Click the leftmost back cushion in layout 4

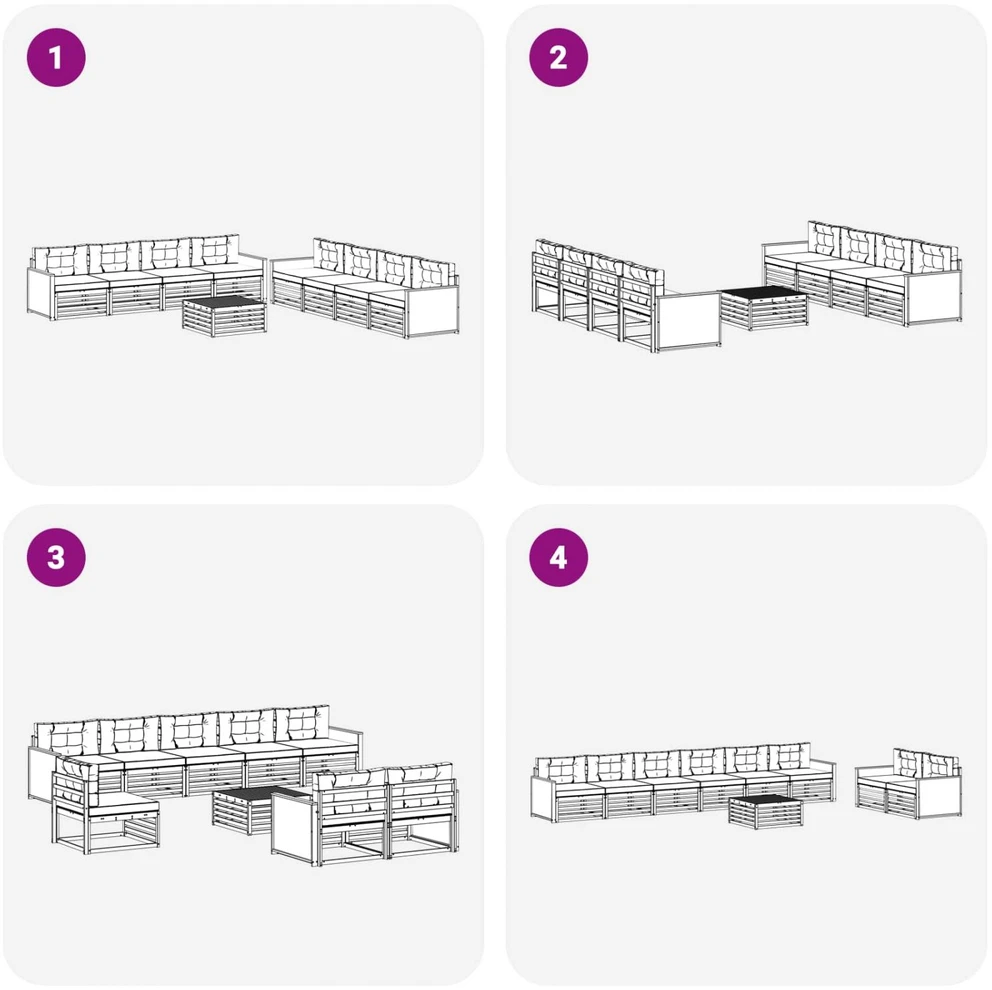tap(559, 767)
